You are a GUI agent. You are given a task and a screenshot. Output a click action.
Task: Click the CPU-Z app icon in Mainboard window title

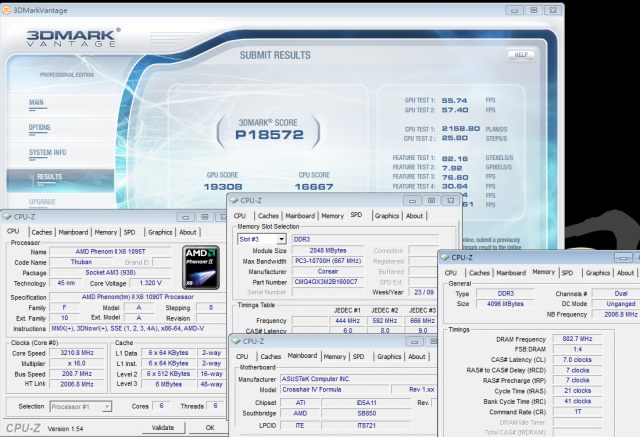tap(236, 341)
